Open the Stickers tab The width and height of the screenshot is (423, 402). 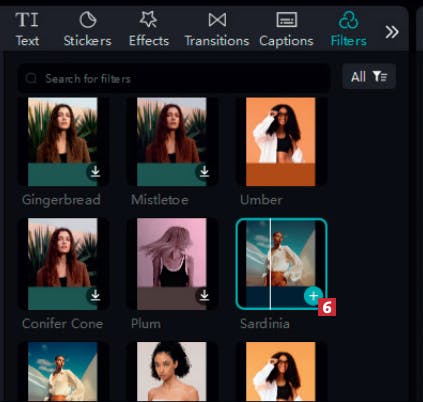(88, 29)
